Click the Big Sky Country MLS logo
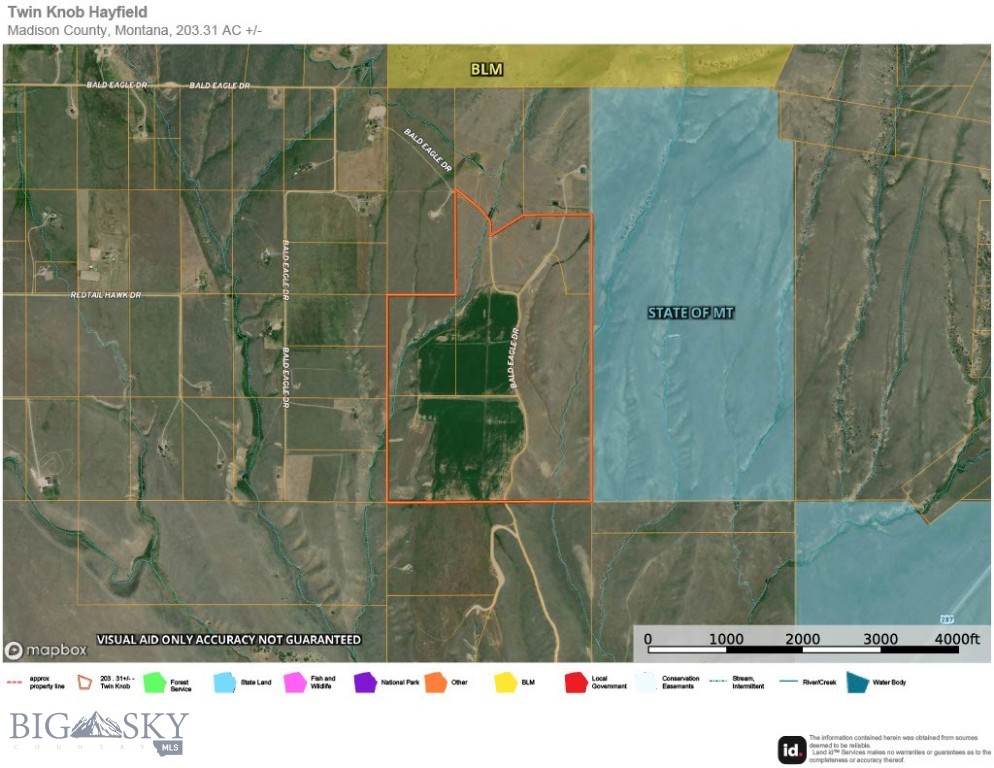Viewport: 994px width, 768px height. pos(99,733)
